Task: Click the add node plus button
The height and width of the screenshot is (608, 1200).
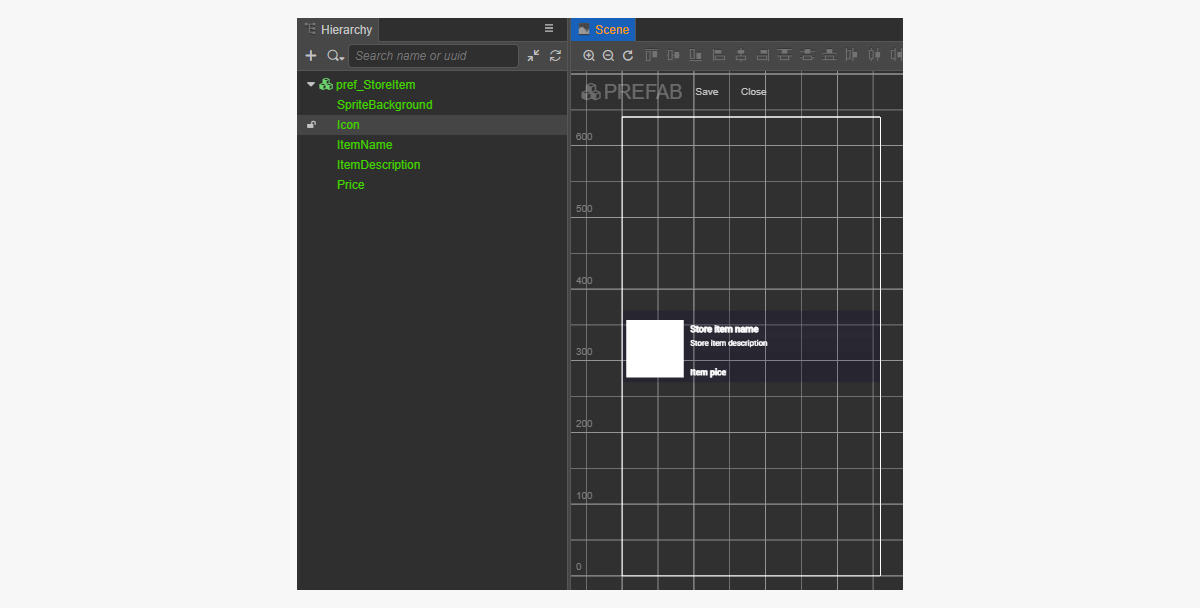Action: [x=311, y=56]
